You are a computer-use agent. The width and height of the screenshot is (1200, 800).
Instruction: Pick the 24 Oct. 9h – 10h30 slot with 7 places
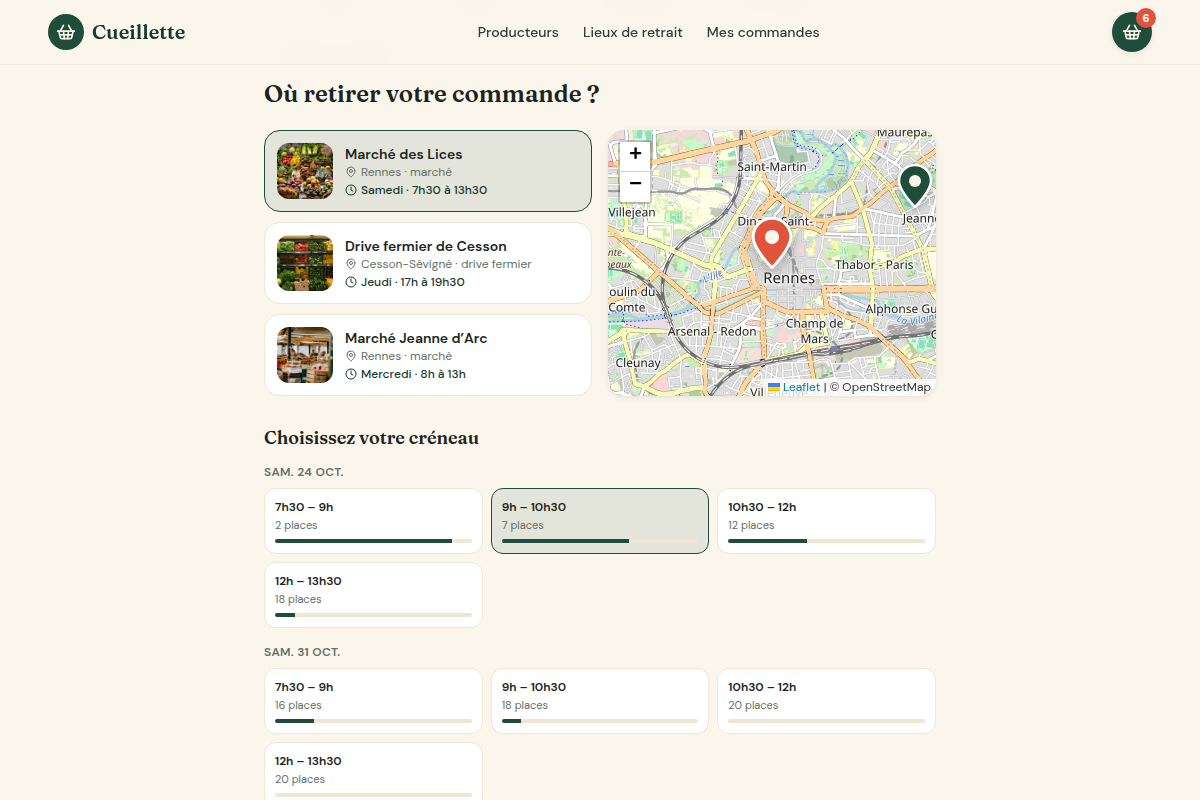tap(600, 521)
